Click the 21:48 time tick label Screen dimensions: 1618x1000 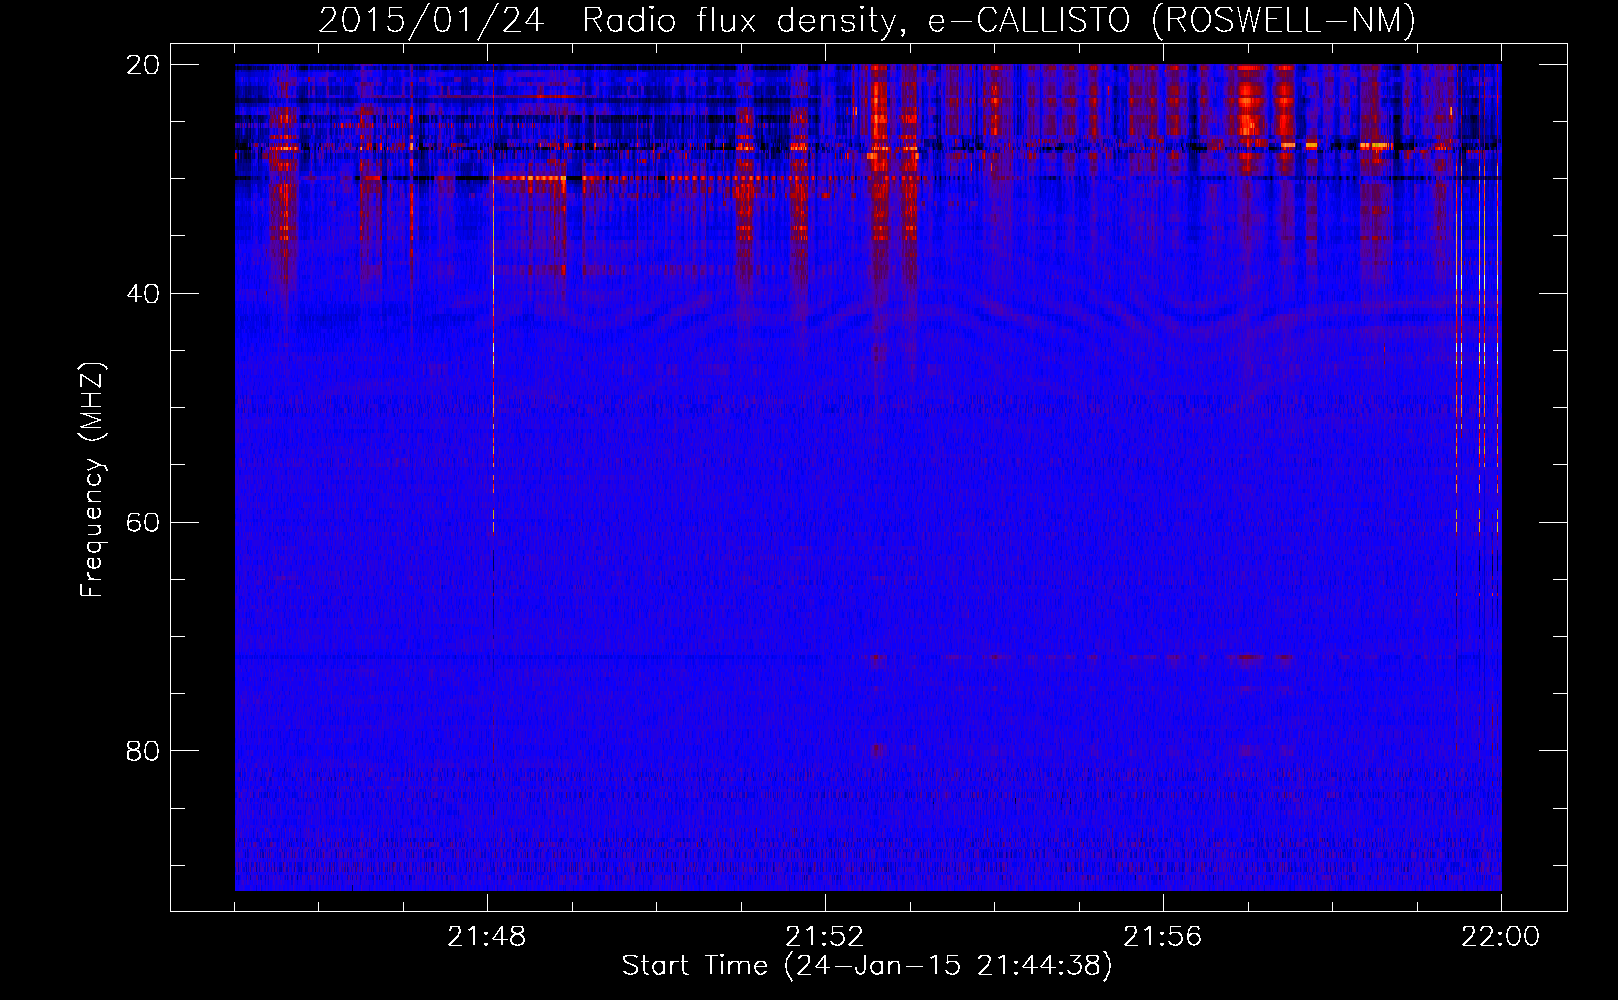(486, 937)
